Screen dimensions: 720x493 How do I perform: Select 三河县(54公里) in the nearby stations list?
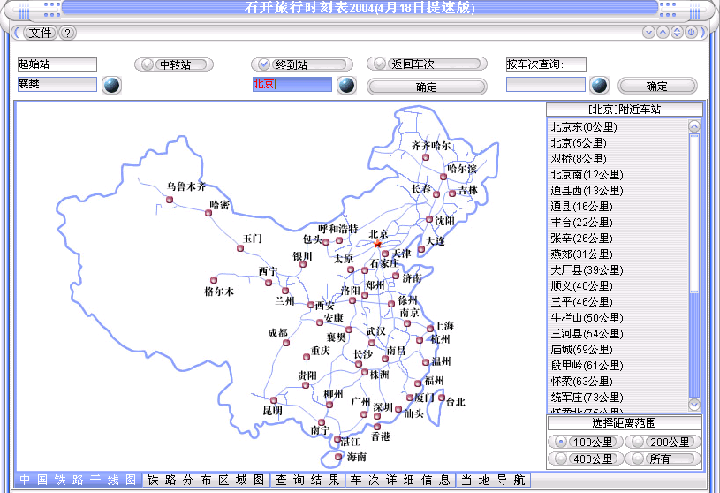pyautogui.click(x=618, y=334)
